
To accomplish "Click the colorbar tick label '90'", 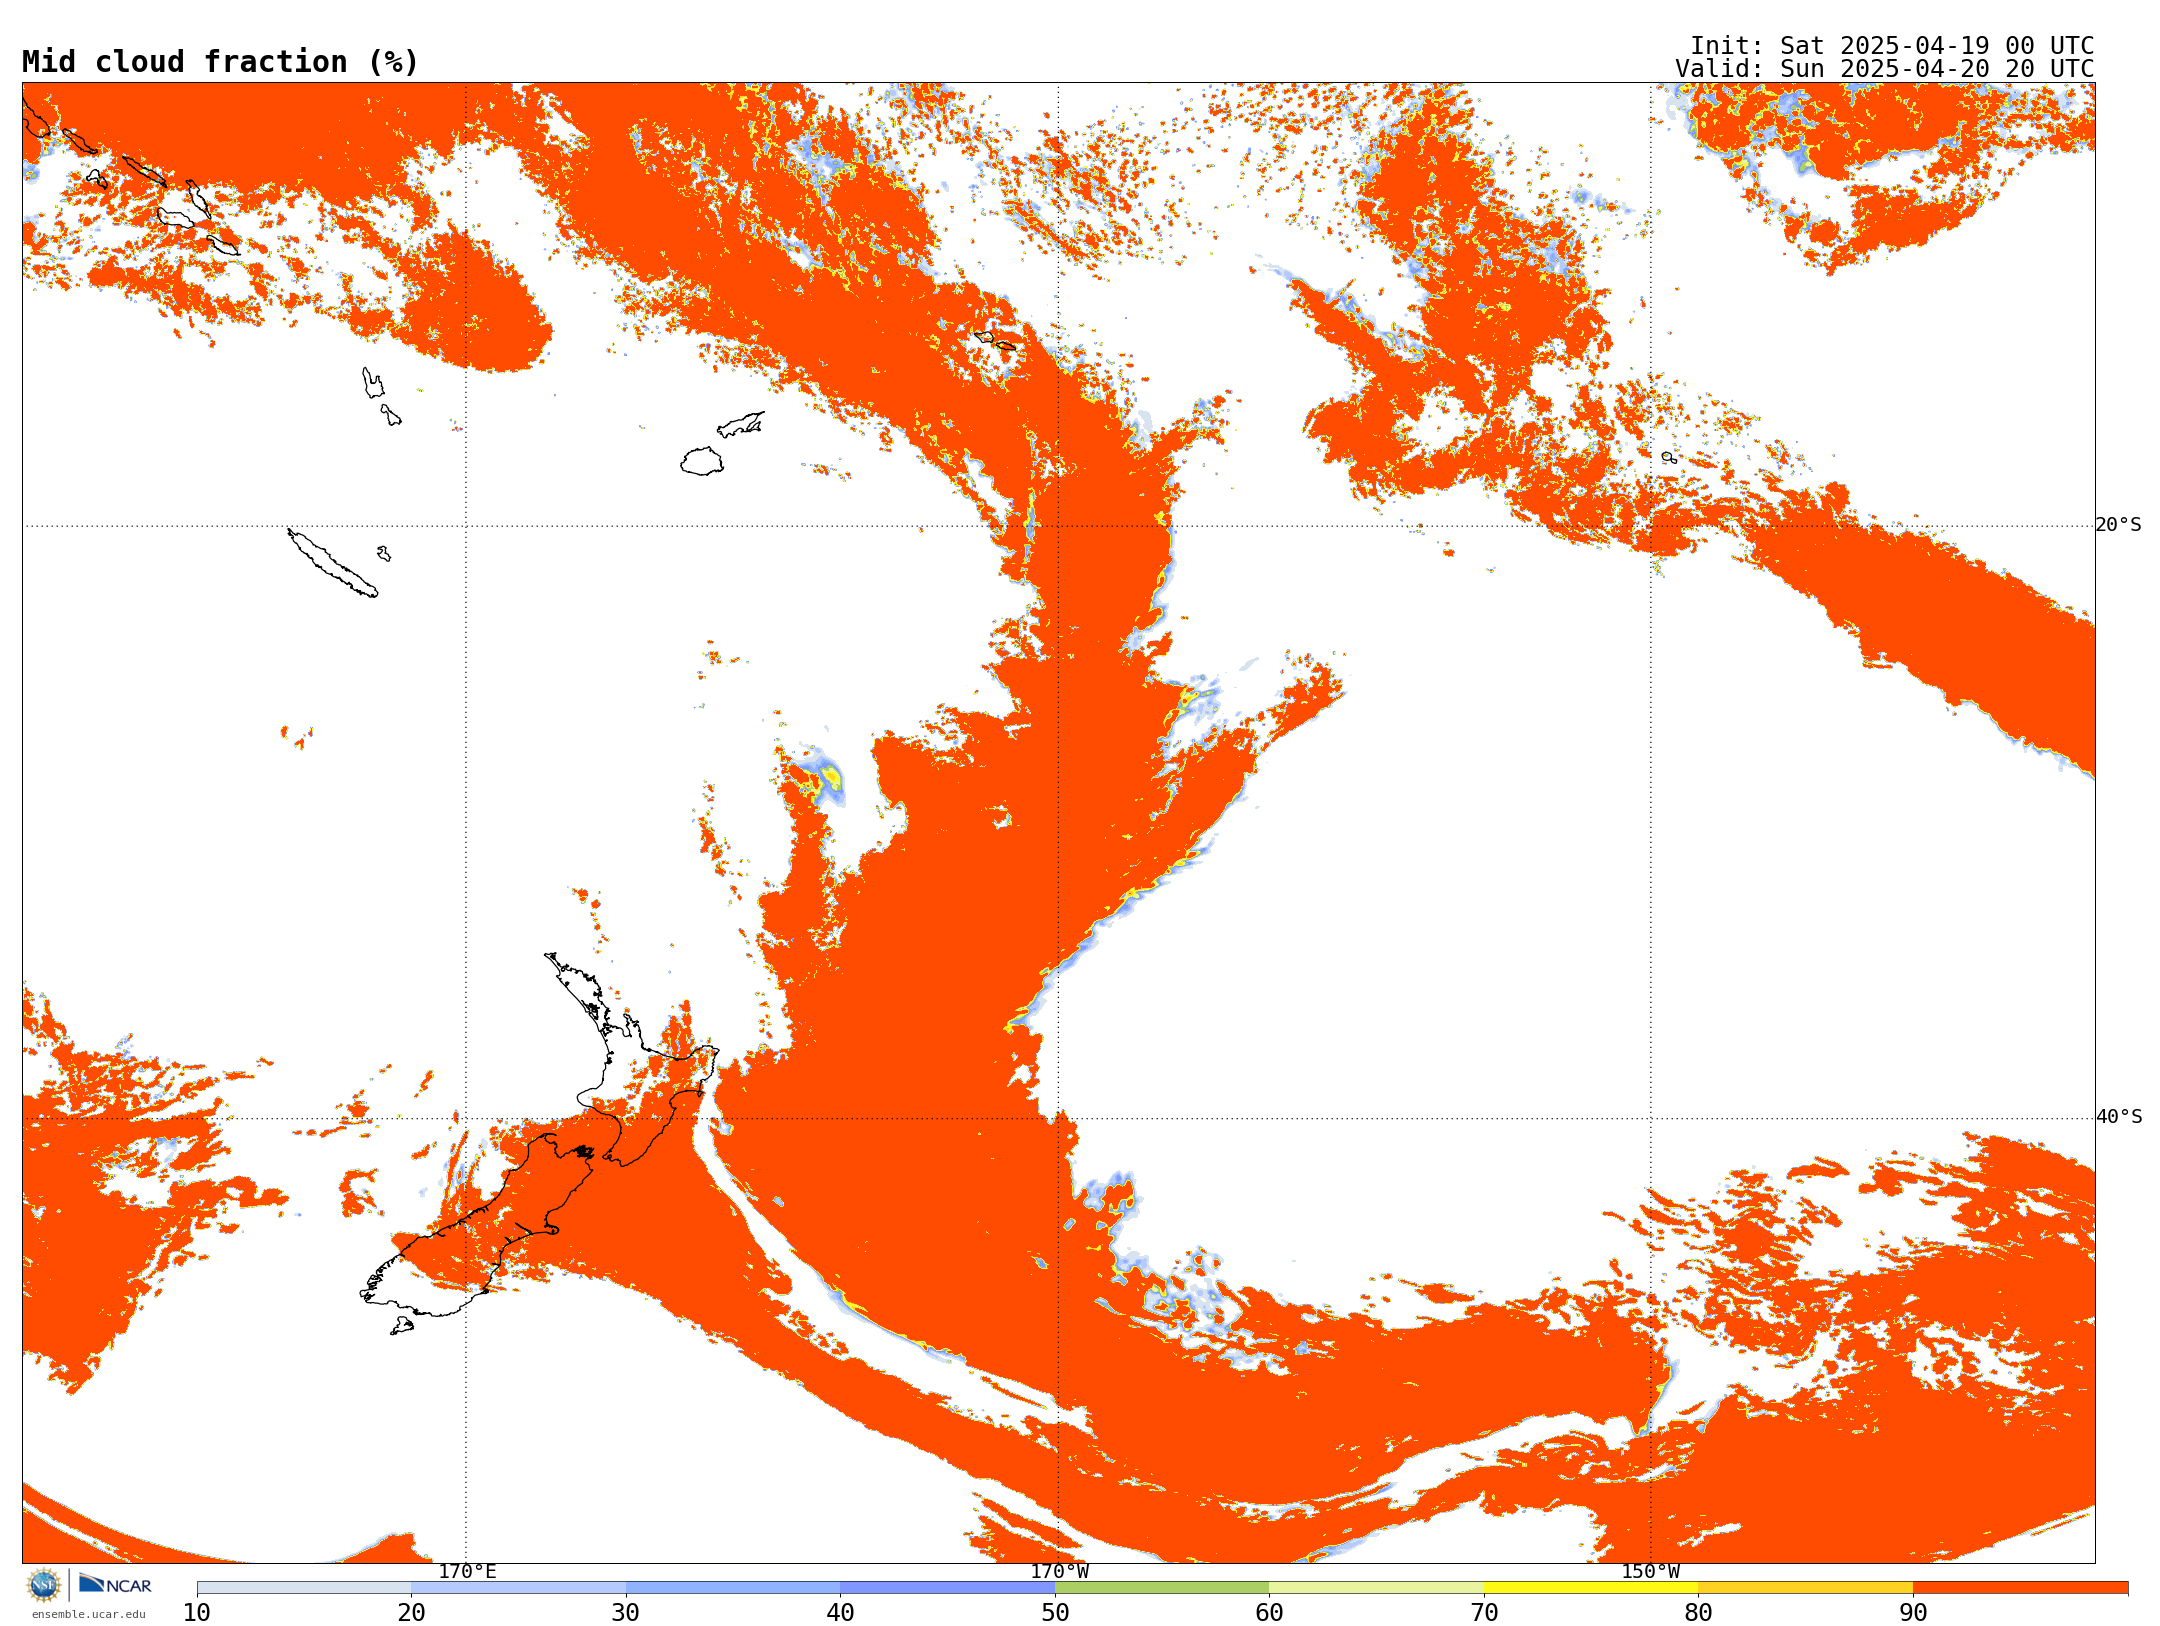I will click(1913, 1613).
